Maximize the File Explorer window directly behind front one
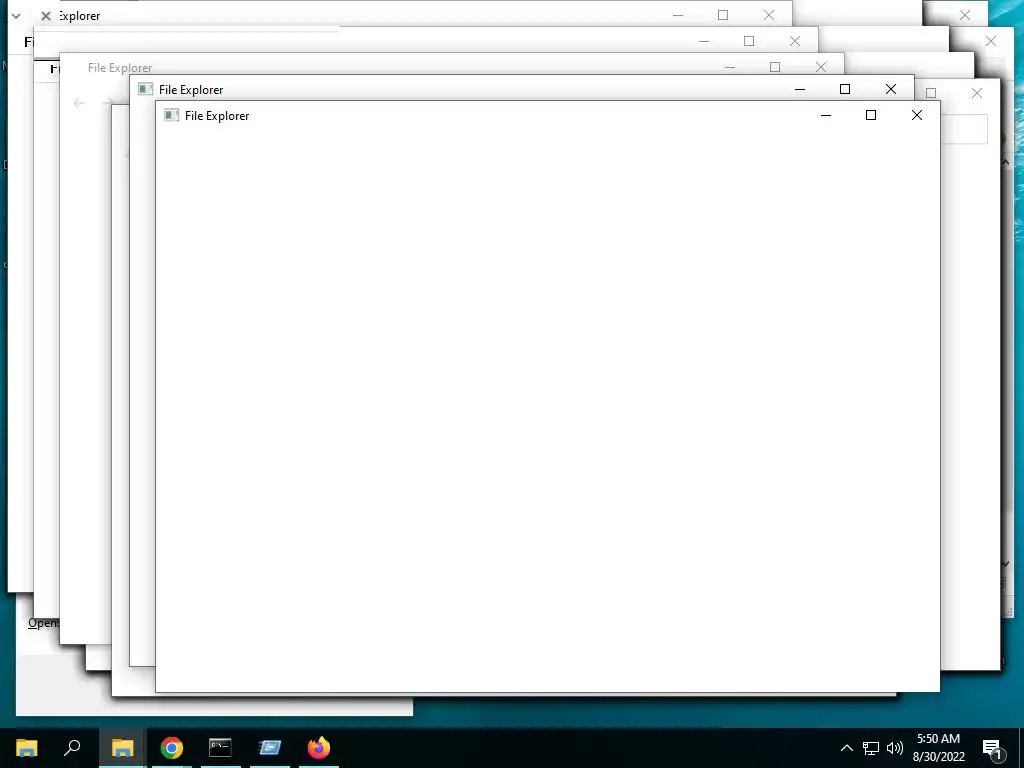Screen dimensions: 1024x768 click(x=845, y=89)
